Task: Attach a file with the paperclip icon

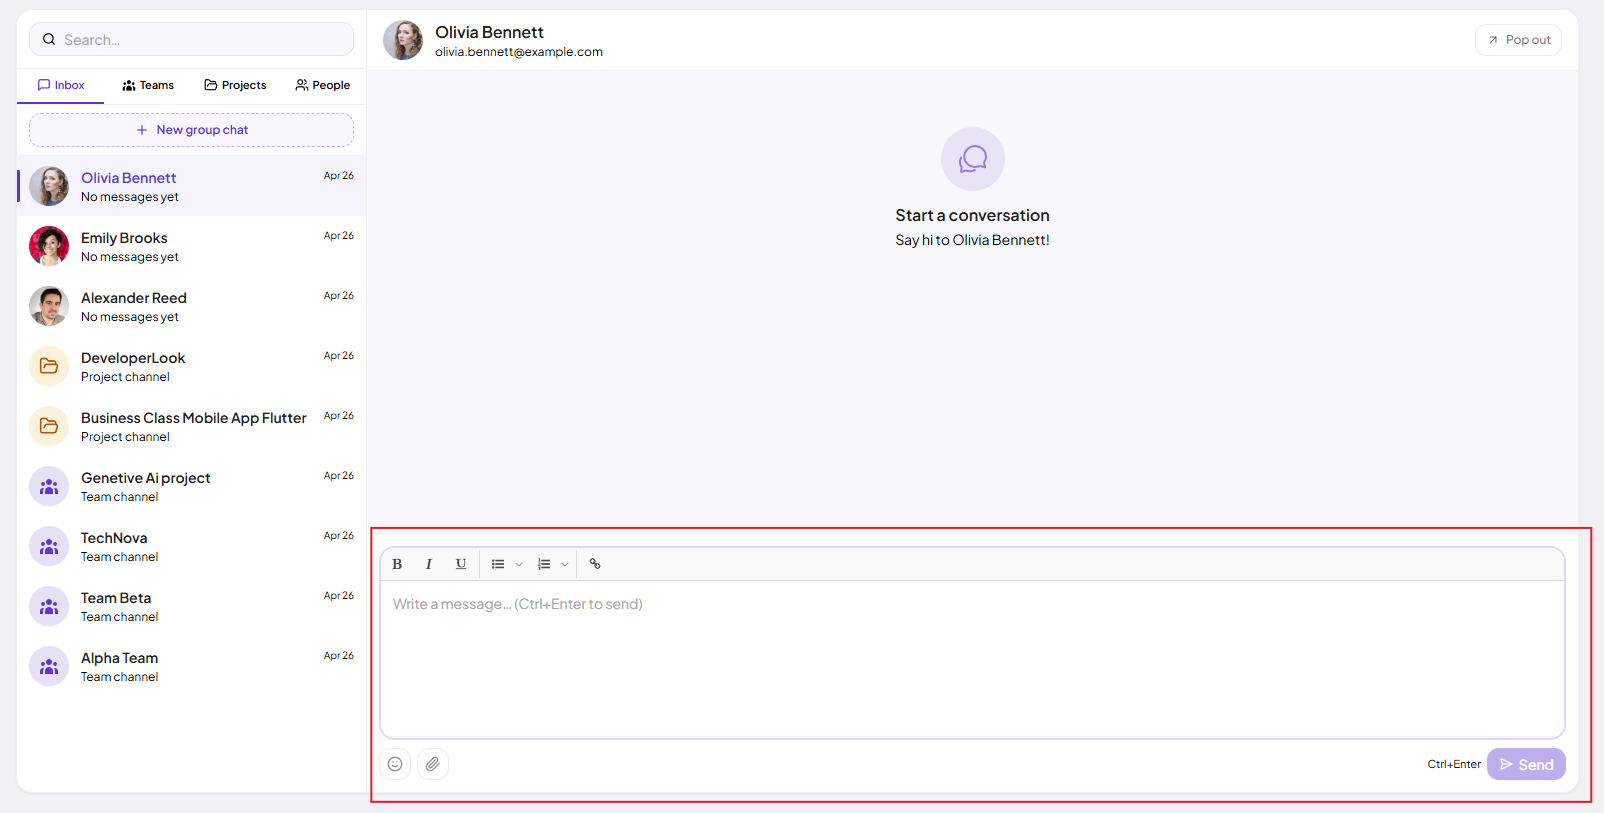Action: [x=433, y=764]
